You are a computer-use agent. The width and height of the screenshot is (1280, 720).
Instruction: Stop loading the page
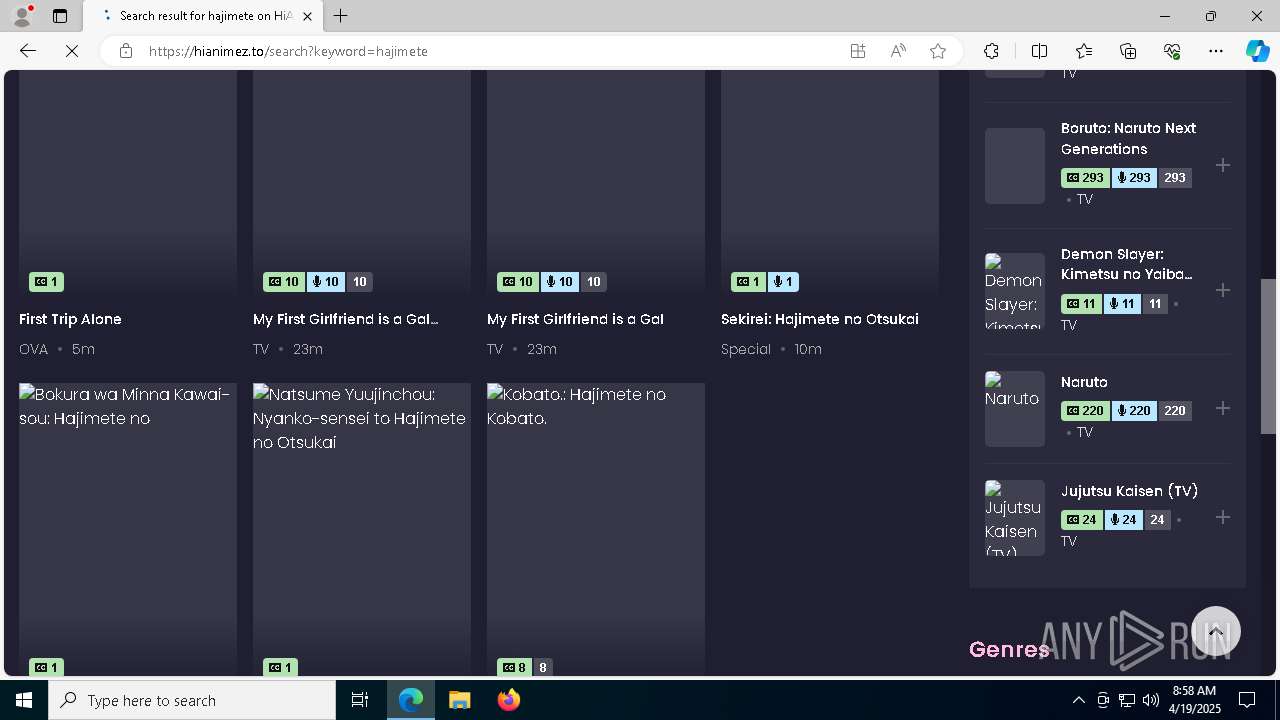coord(72,51)
